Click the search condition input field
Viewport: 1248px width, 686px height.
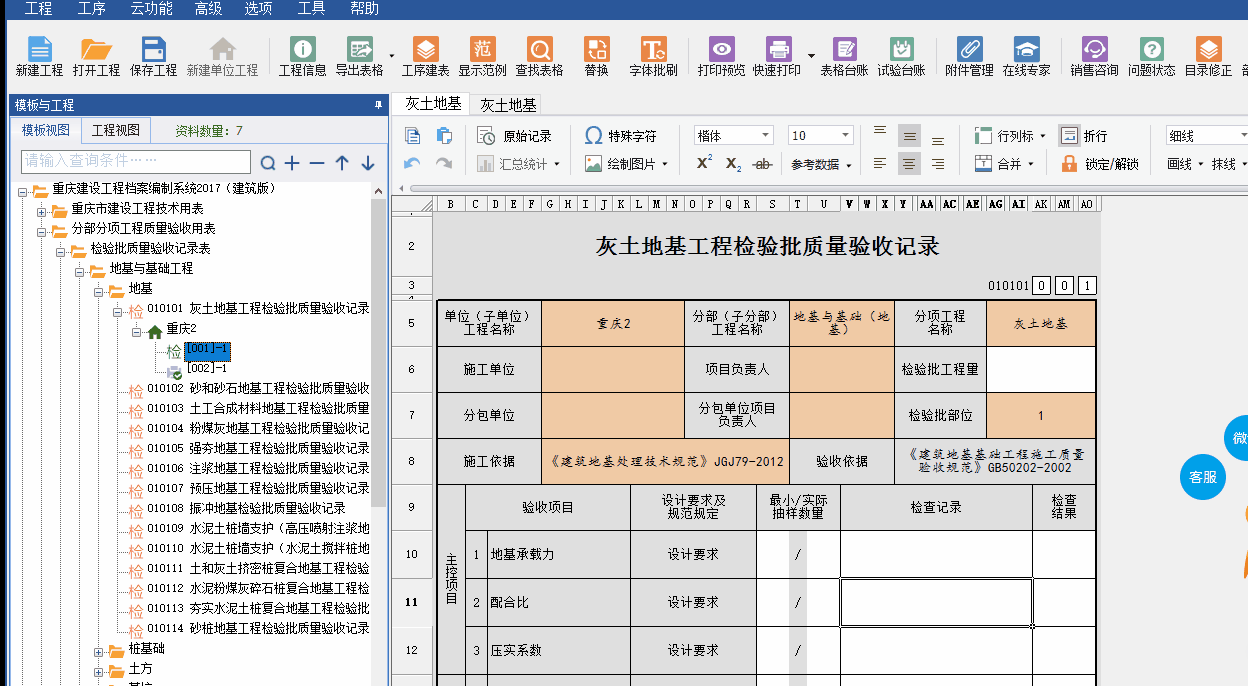[x=136, y=161]
